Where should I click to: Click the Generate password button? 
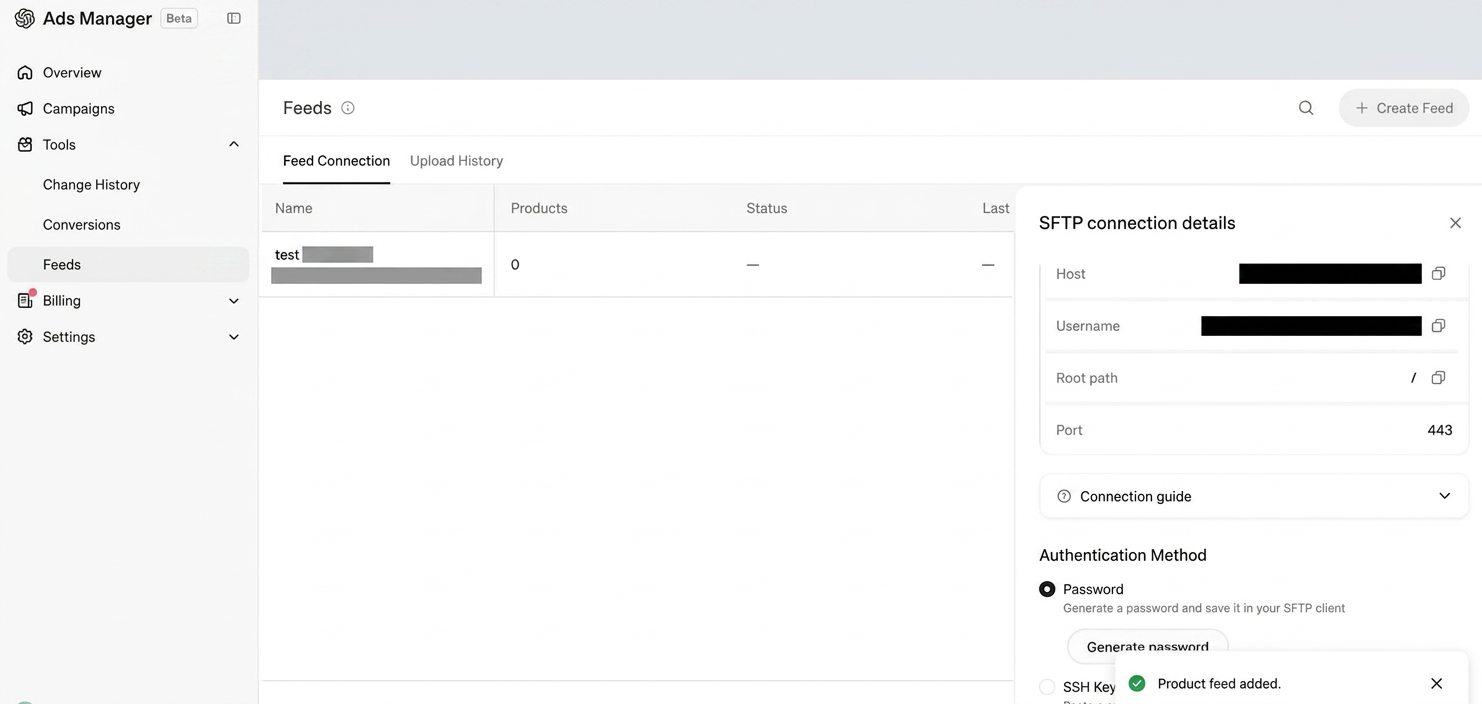[x=1148, y=646]
